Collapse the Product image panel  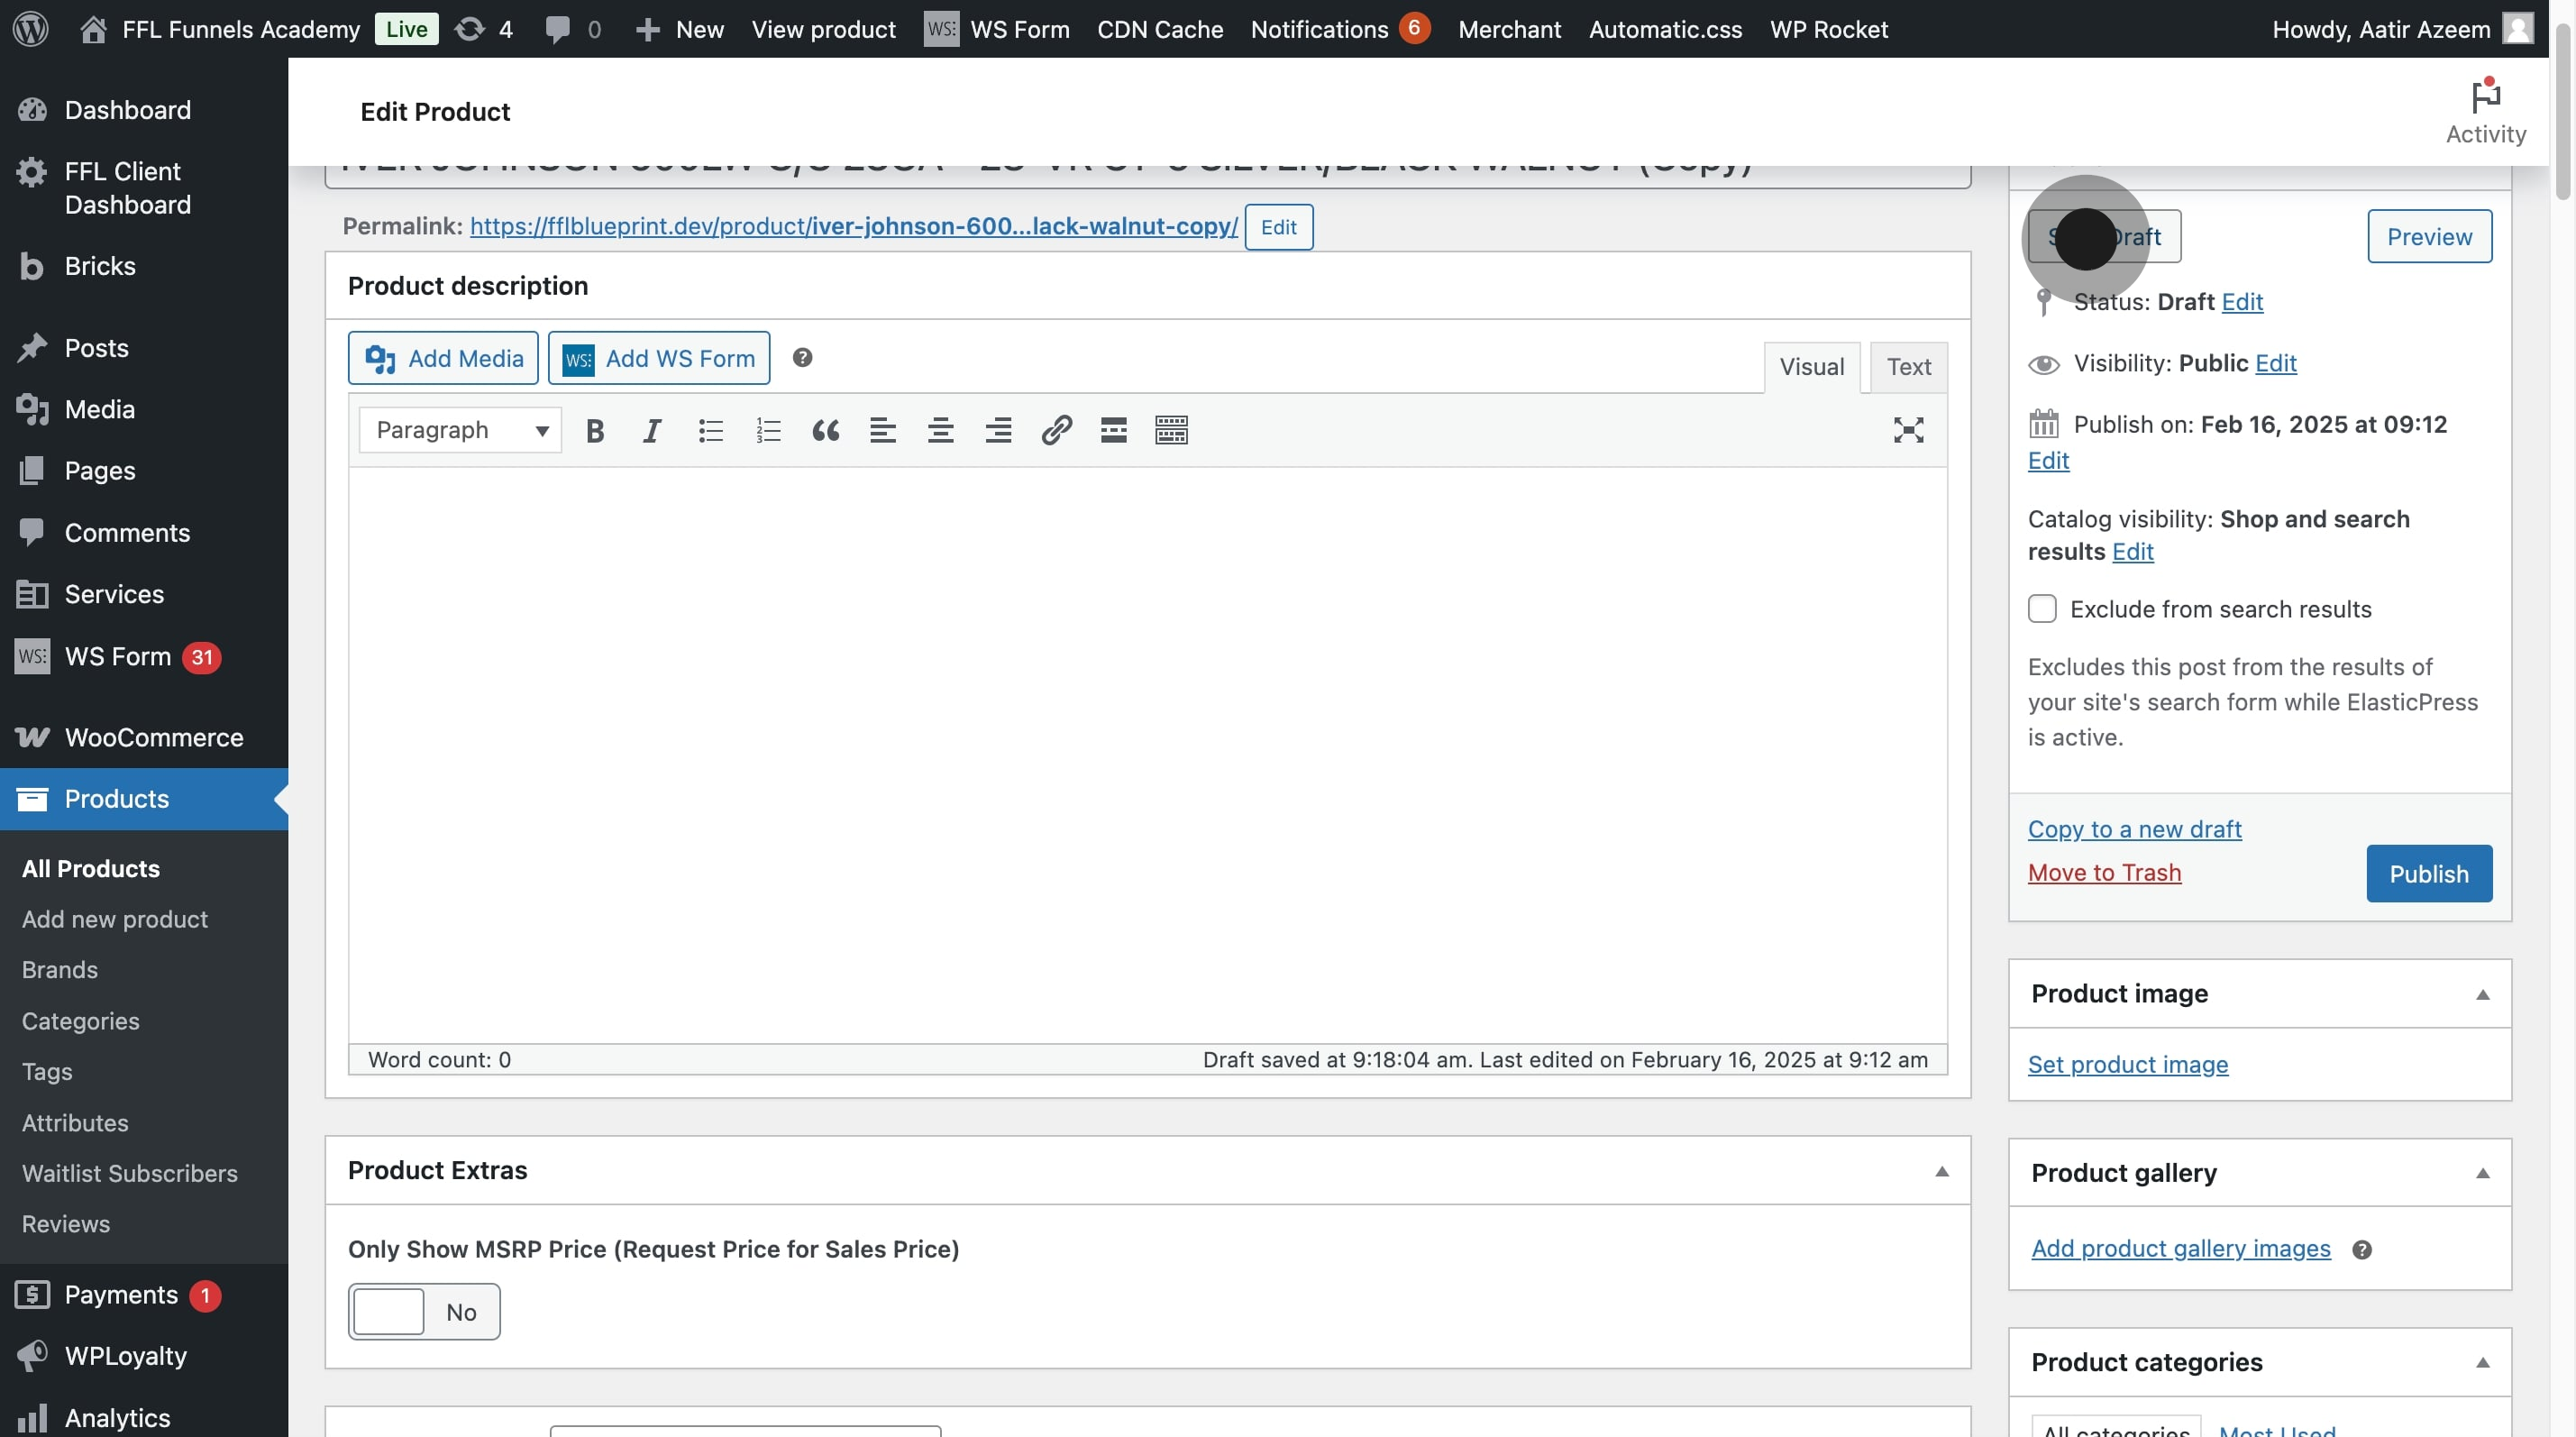[x=2482, y=994]
